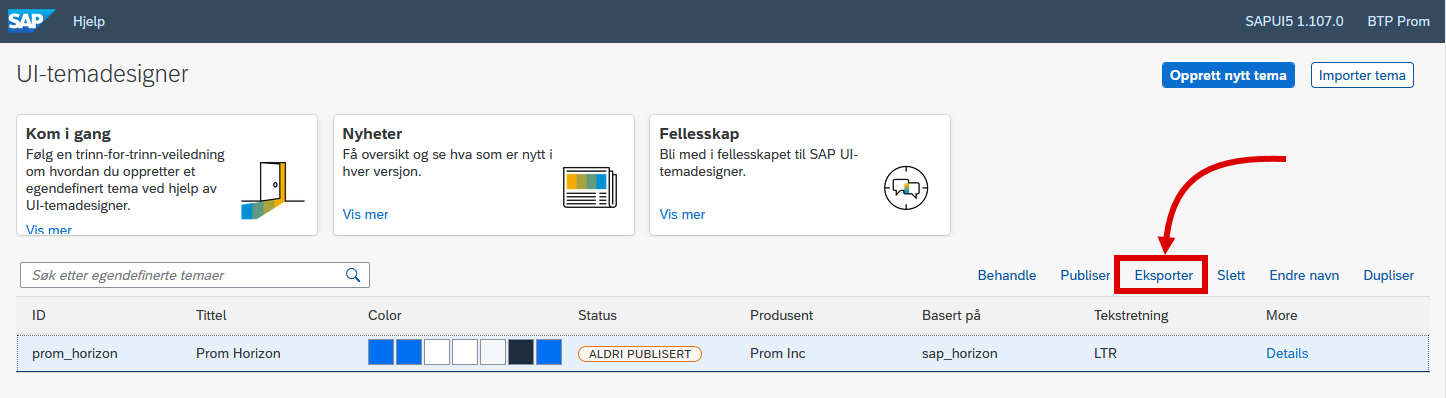The height and width of the screenshot is (398, 1446).
Task: Click the Status column header
Action: 597,315
